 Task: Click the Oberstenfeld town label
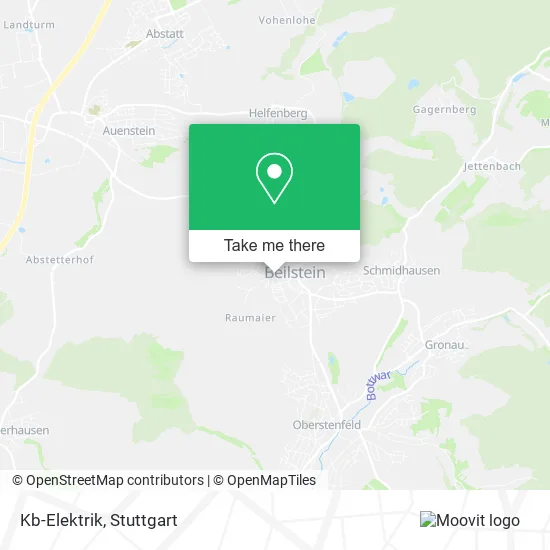tap(327, 425)
